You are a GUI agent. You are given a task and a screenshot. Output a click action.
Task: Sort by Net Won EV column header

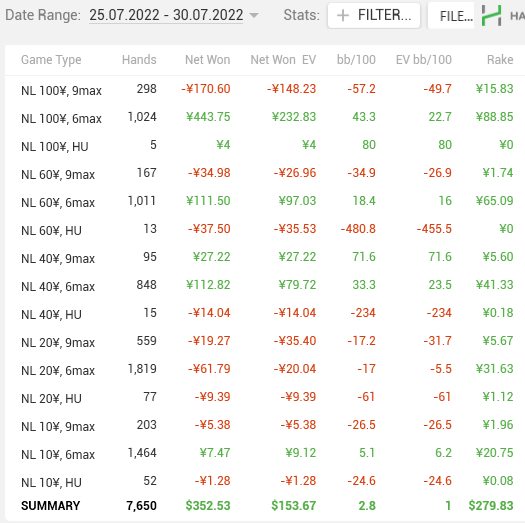tap(283, 60)
